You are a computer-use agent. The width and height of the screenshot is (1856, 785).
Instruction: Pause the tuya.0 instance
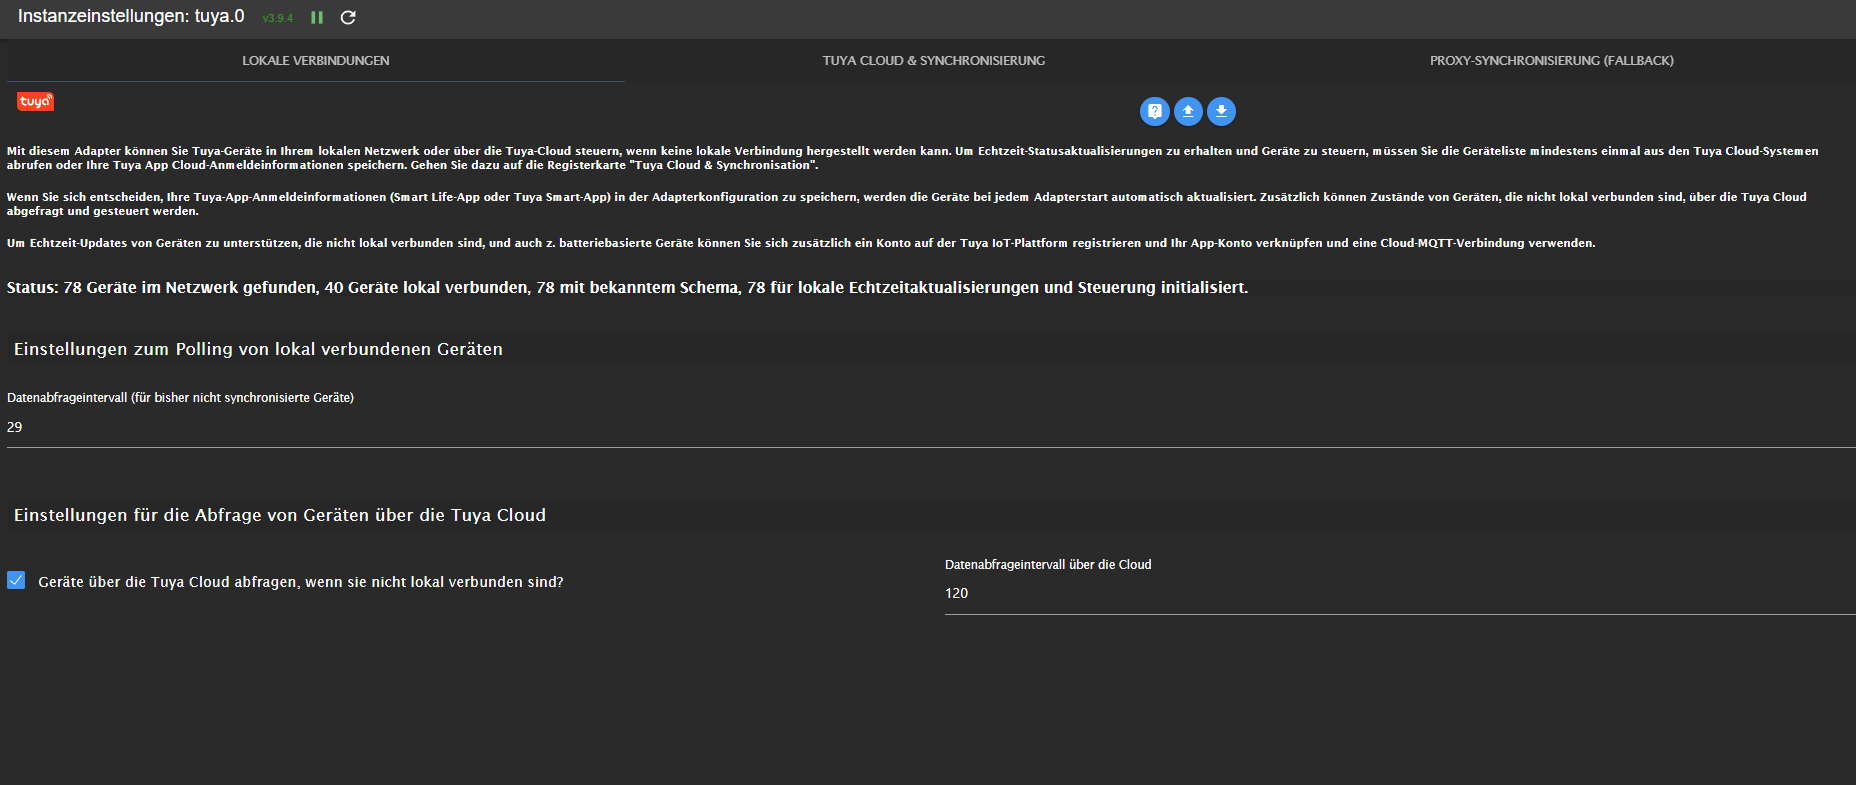[x=317, y=17]
